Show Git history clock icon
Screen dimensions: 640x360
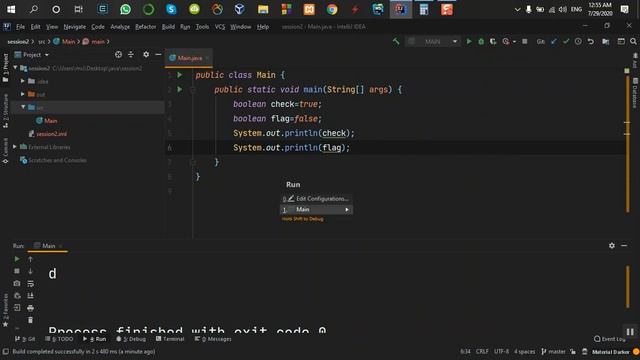coord(578,42)
